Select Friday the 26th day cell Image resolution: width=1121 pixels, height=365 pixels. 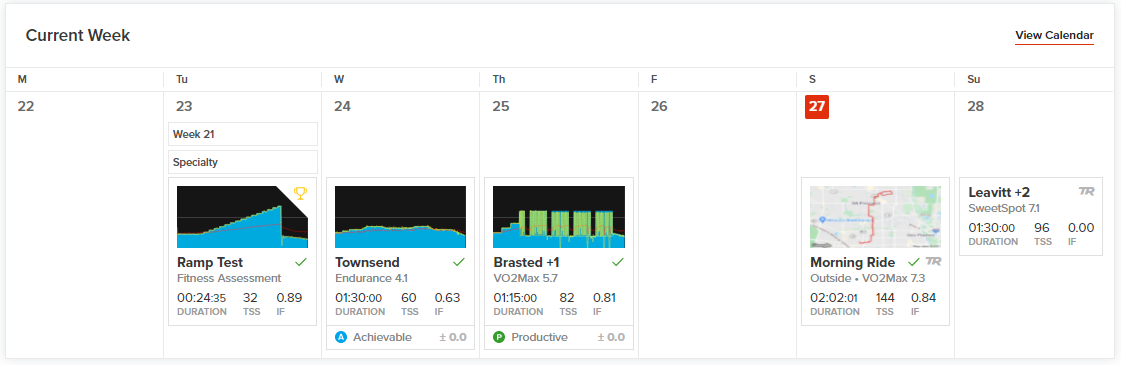717,224
